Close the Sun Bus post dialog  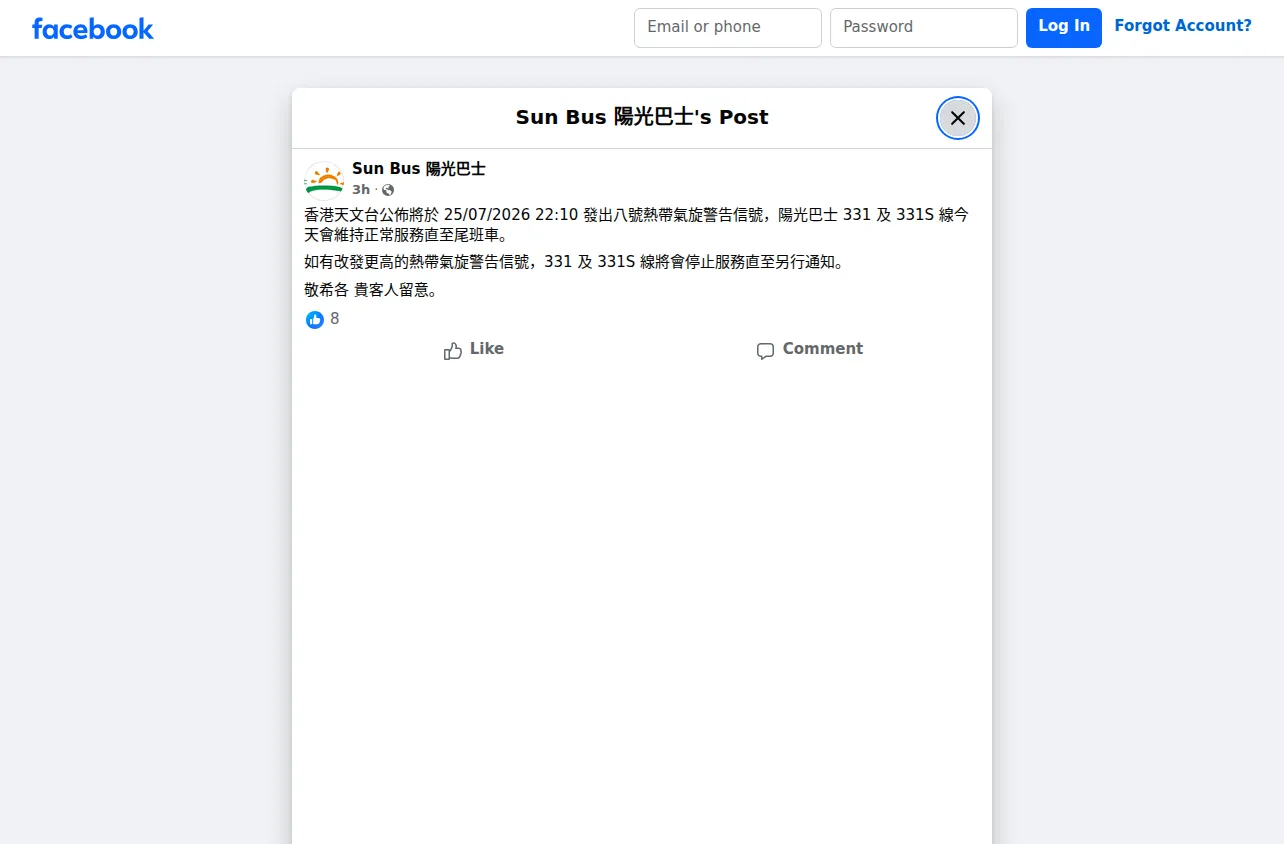[958, 118]
